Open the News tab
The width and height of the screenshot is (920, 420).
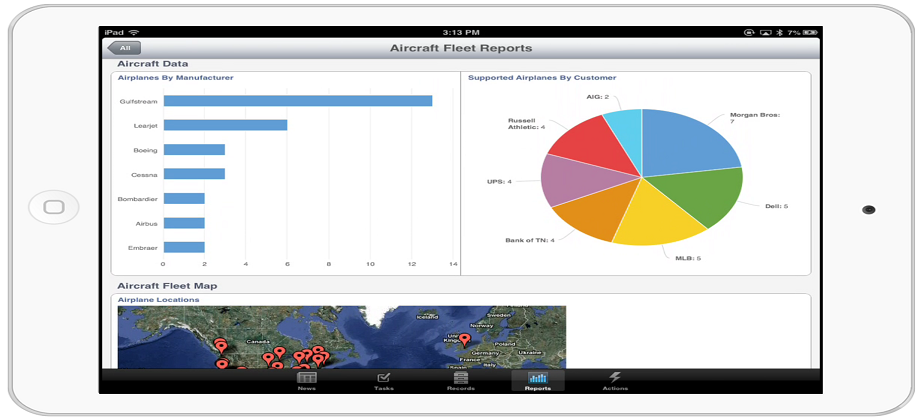(x=306, y=381)
